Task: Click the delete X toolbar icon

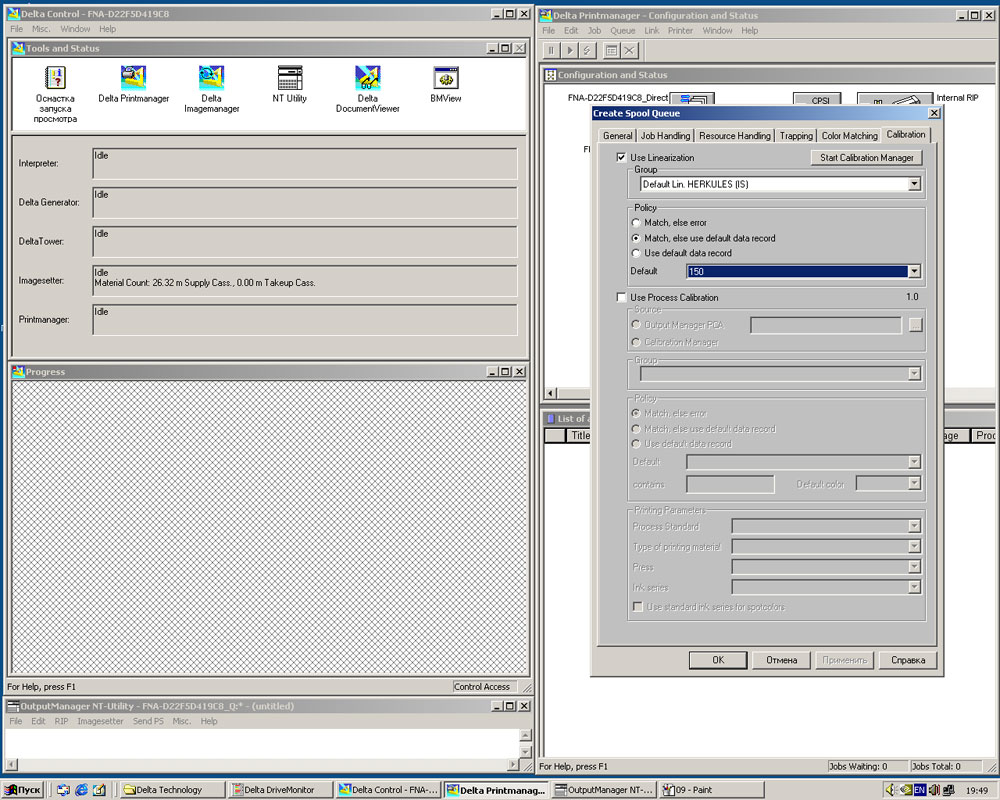Action: pyautogui.click(x=629, y=50)
